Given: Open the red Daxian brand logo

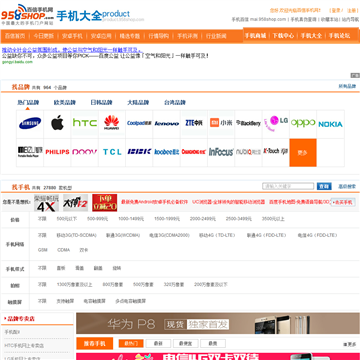Looking at the screenshot, I should [x=194, y=152].
